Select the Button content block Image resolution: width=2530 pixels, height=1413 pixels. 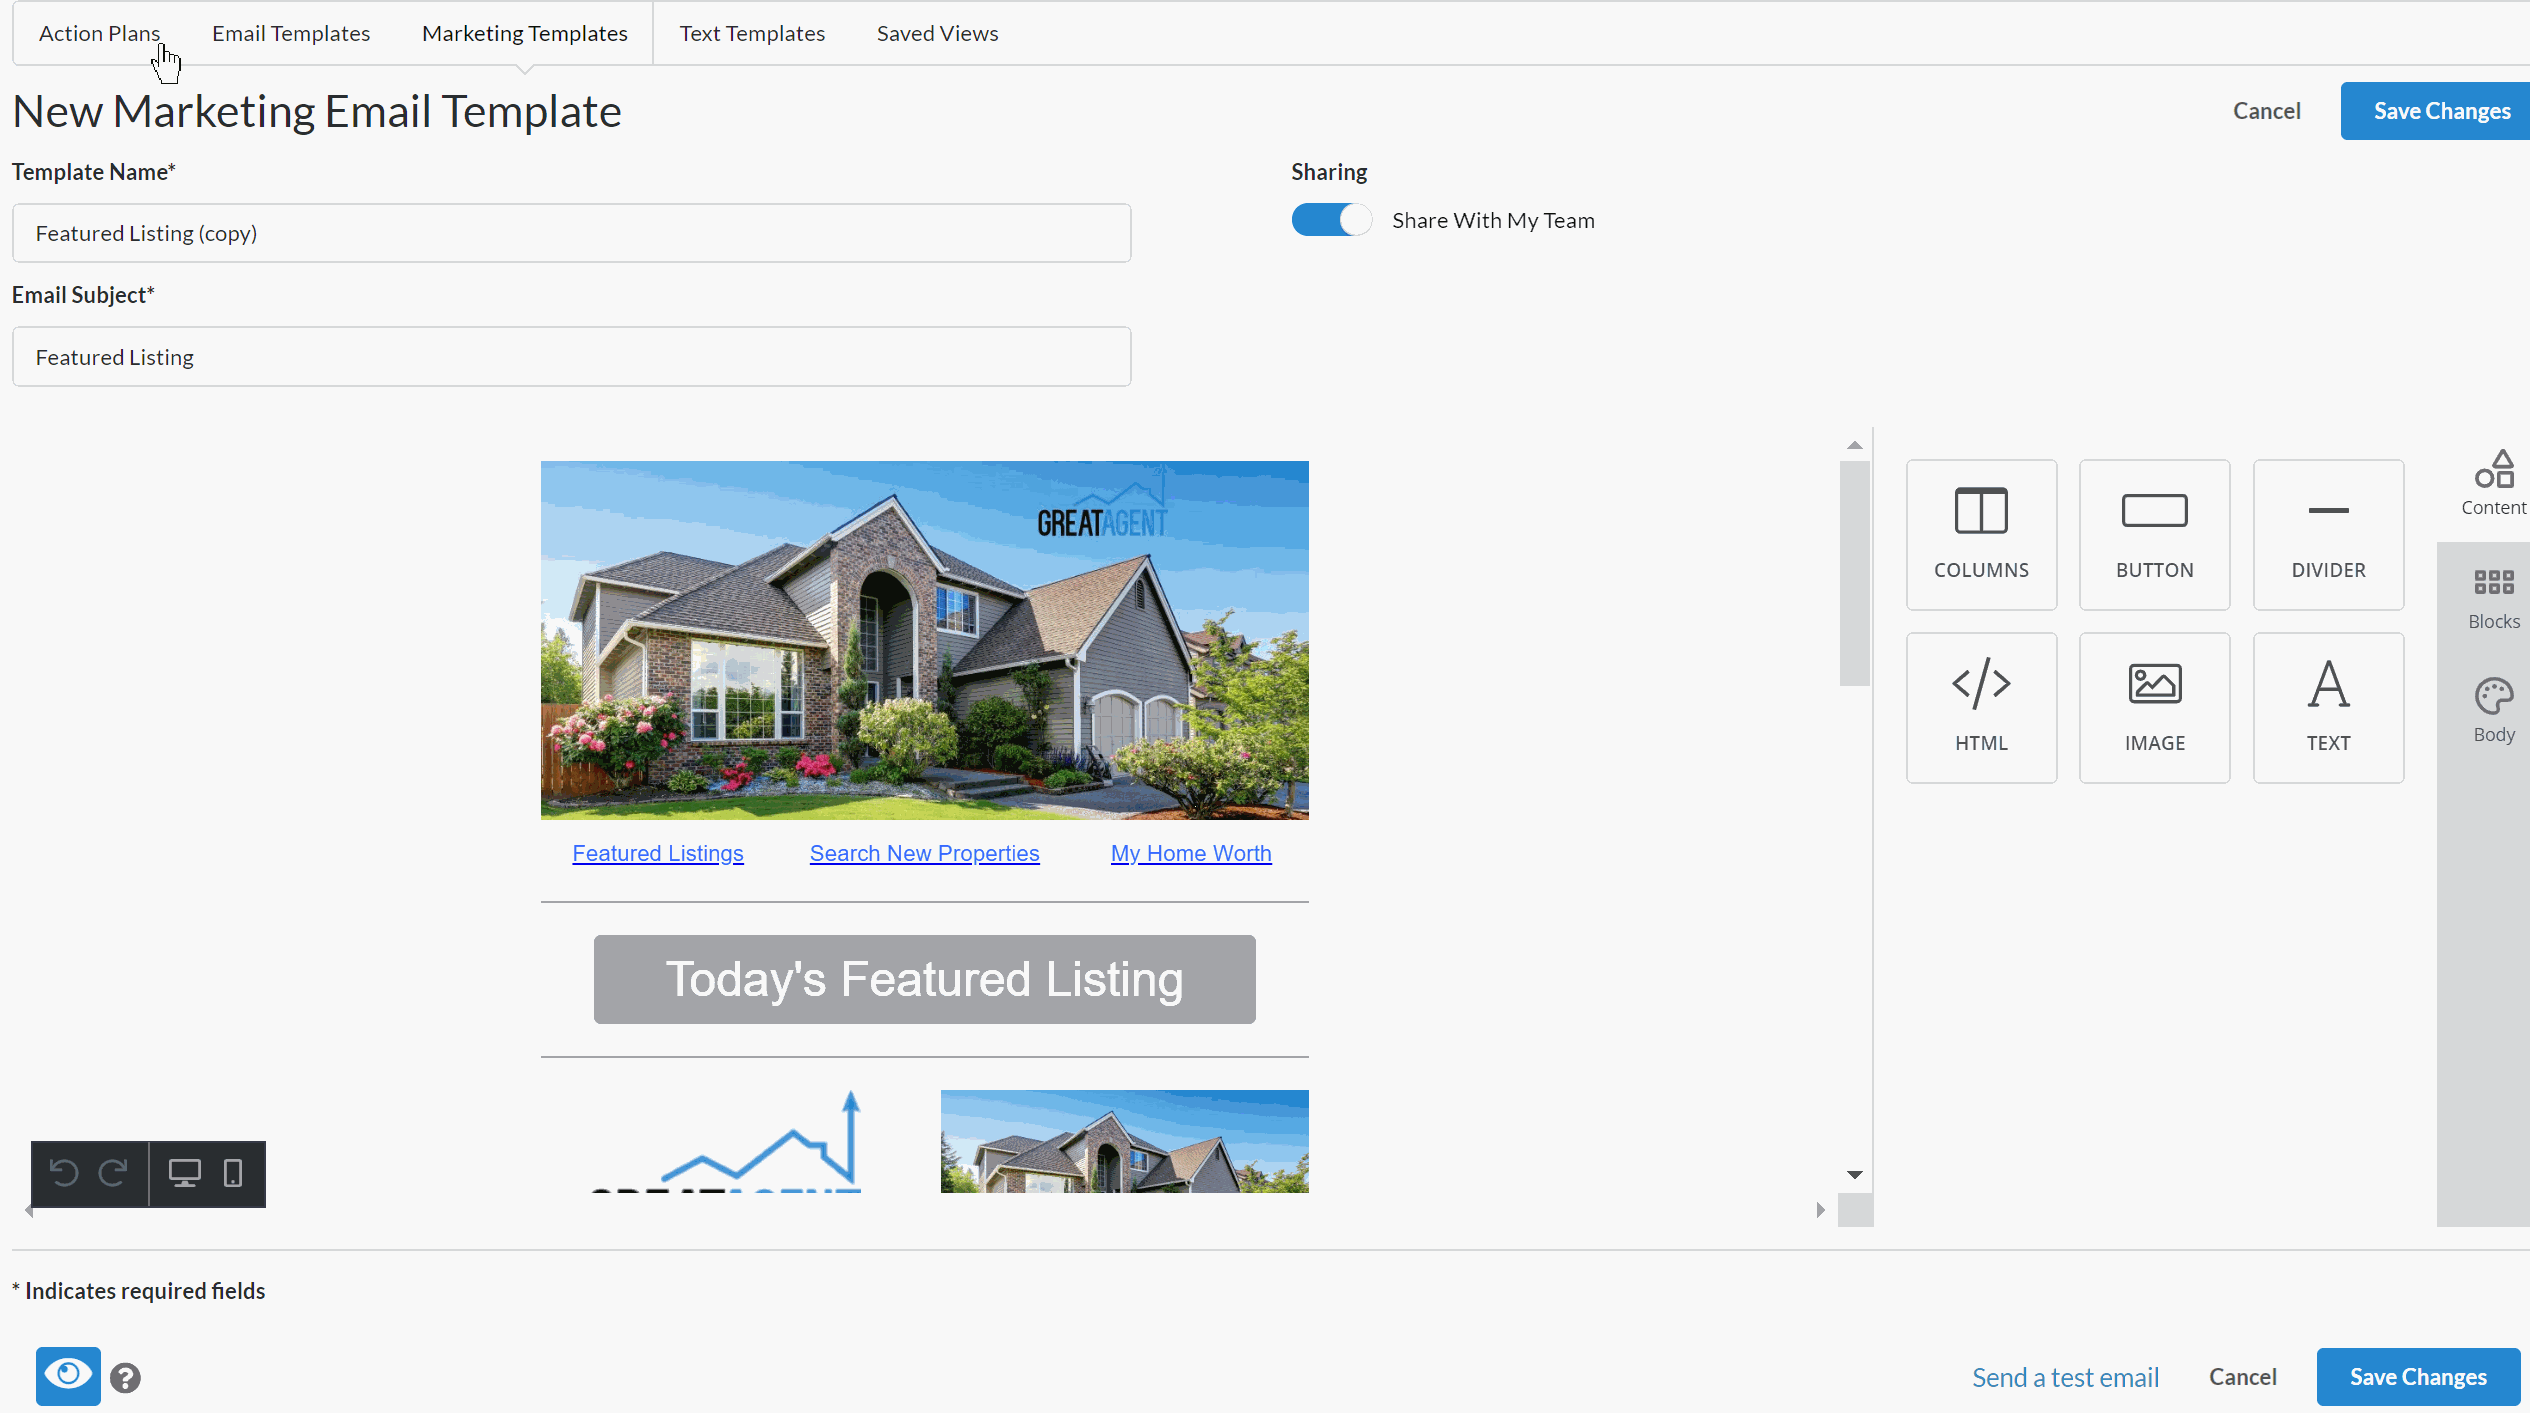(x=2154, y=534)
